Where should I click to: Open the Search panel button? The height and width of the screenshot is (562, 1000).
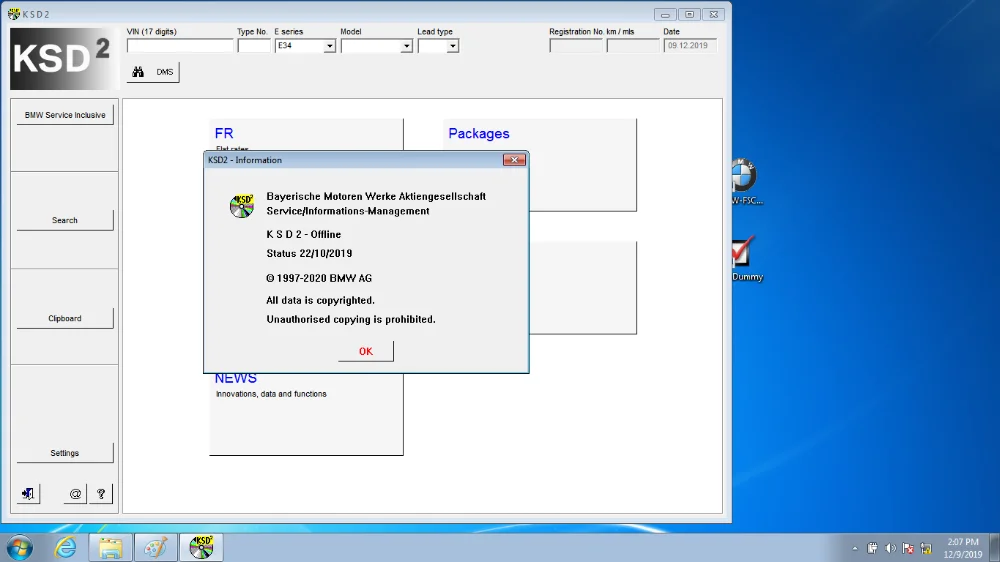click(65, 220)
